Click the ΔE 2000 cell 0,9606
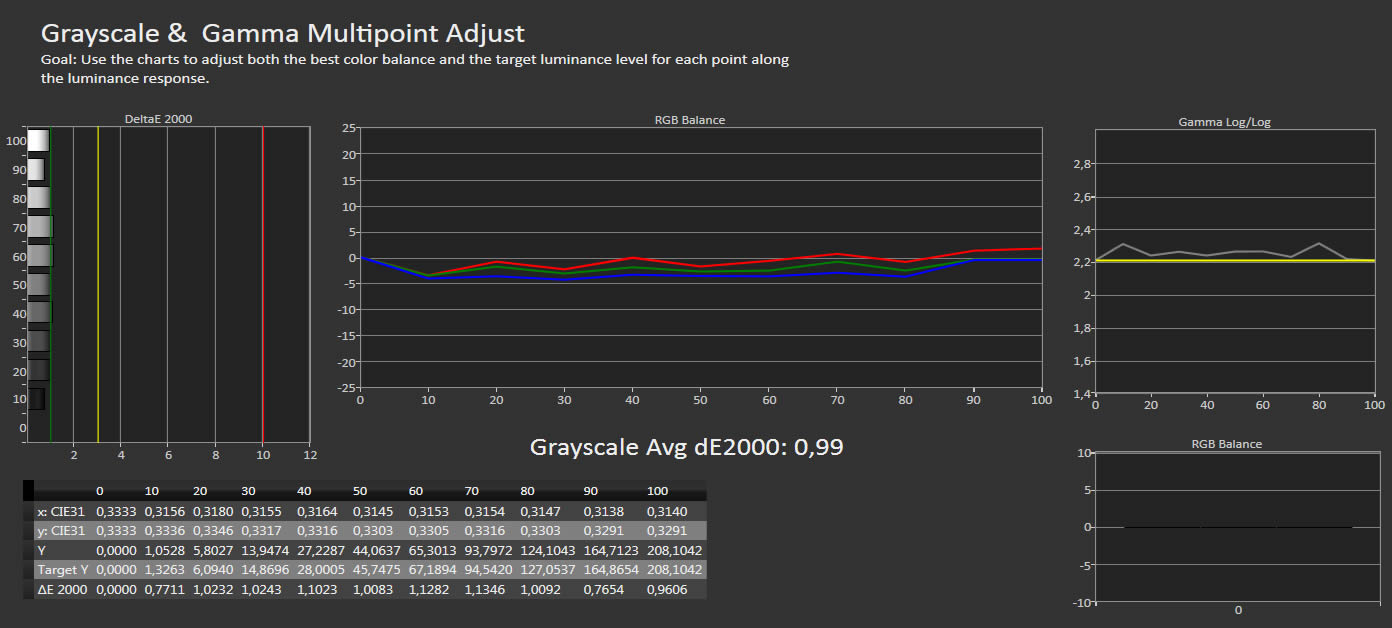 (667, 590)
